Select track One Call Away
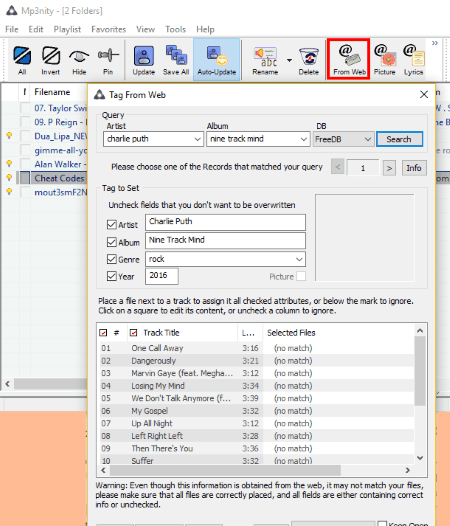The image size is (450, 526). tap(157, 348)
